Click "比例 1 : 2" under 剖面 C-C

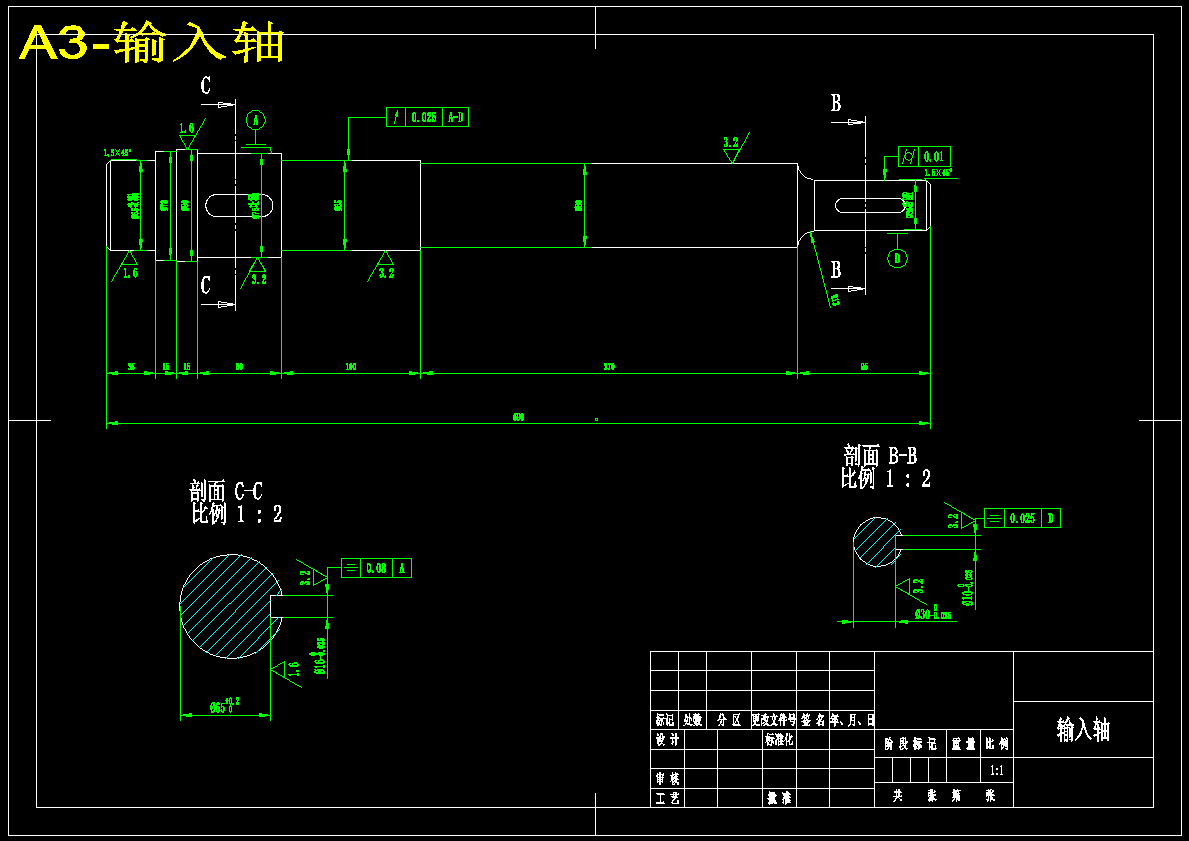[x=237, y=514]
